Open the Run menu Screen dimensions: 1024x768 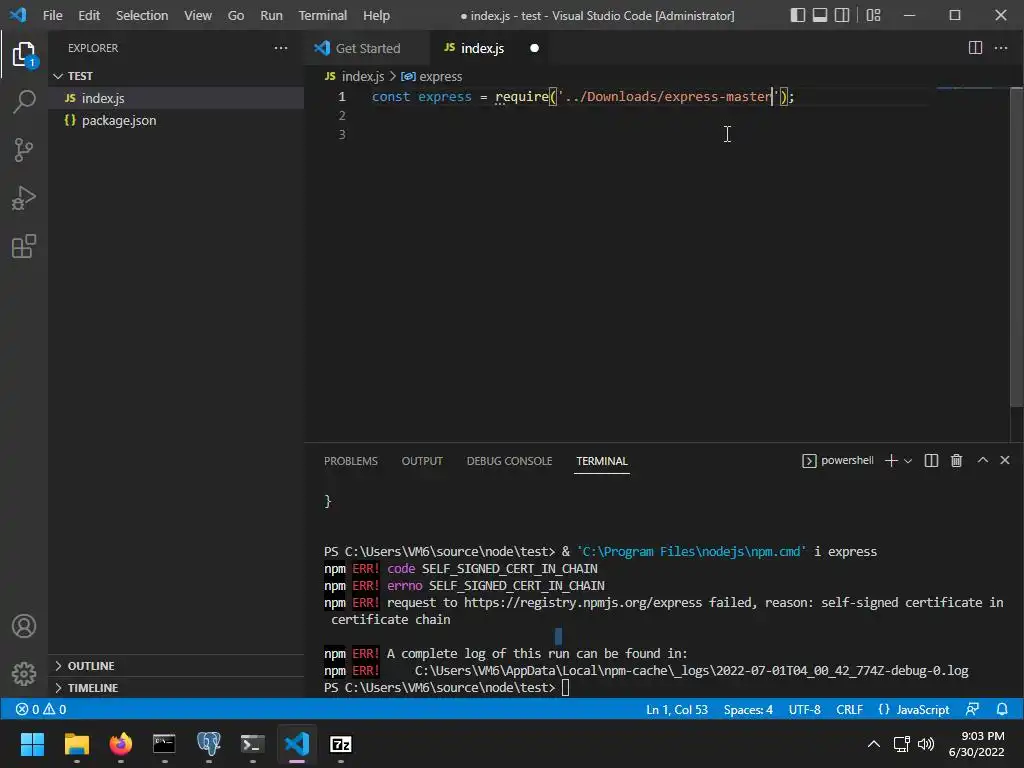[x=271, y=15]
